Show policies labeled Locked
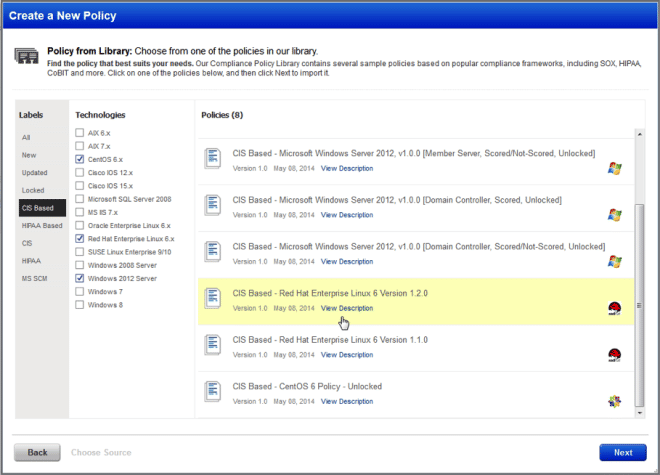The height and width of the screenshot is (475, 660). [x=33, y=190]
